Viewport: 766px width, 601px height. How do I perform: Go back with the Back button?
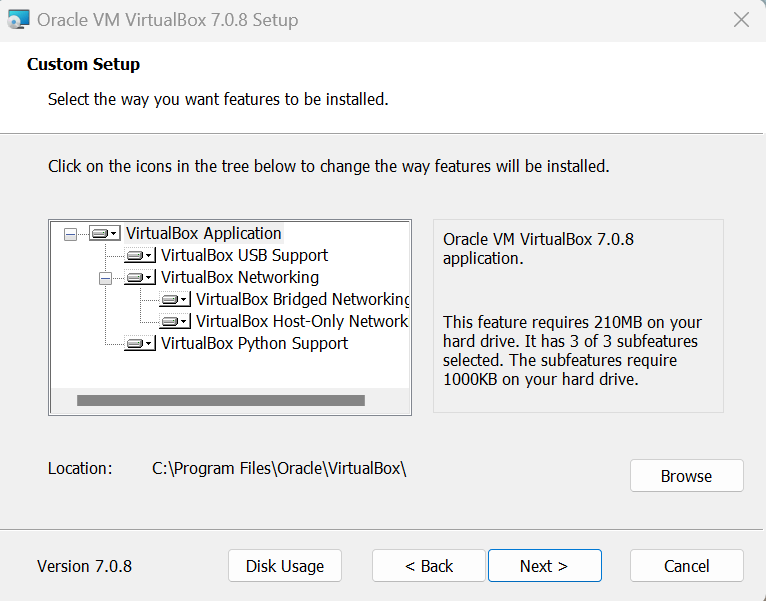429,566
